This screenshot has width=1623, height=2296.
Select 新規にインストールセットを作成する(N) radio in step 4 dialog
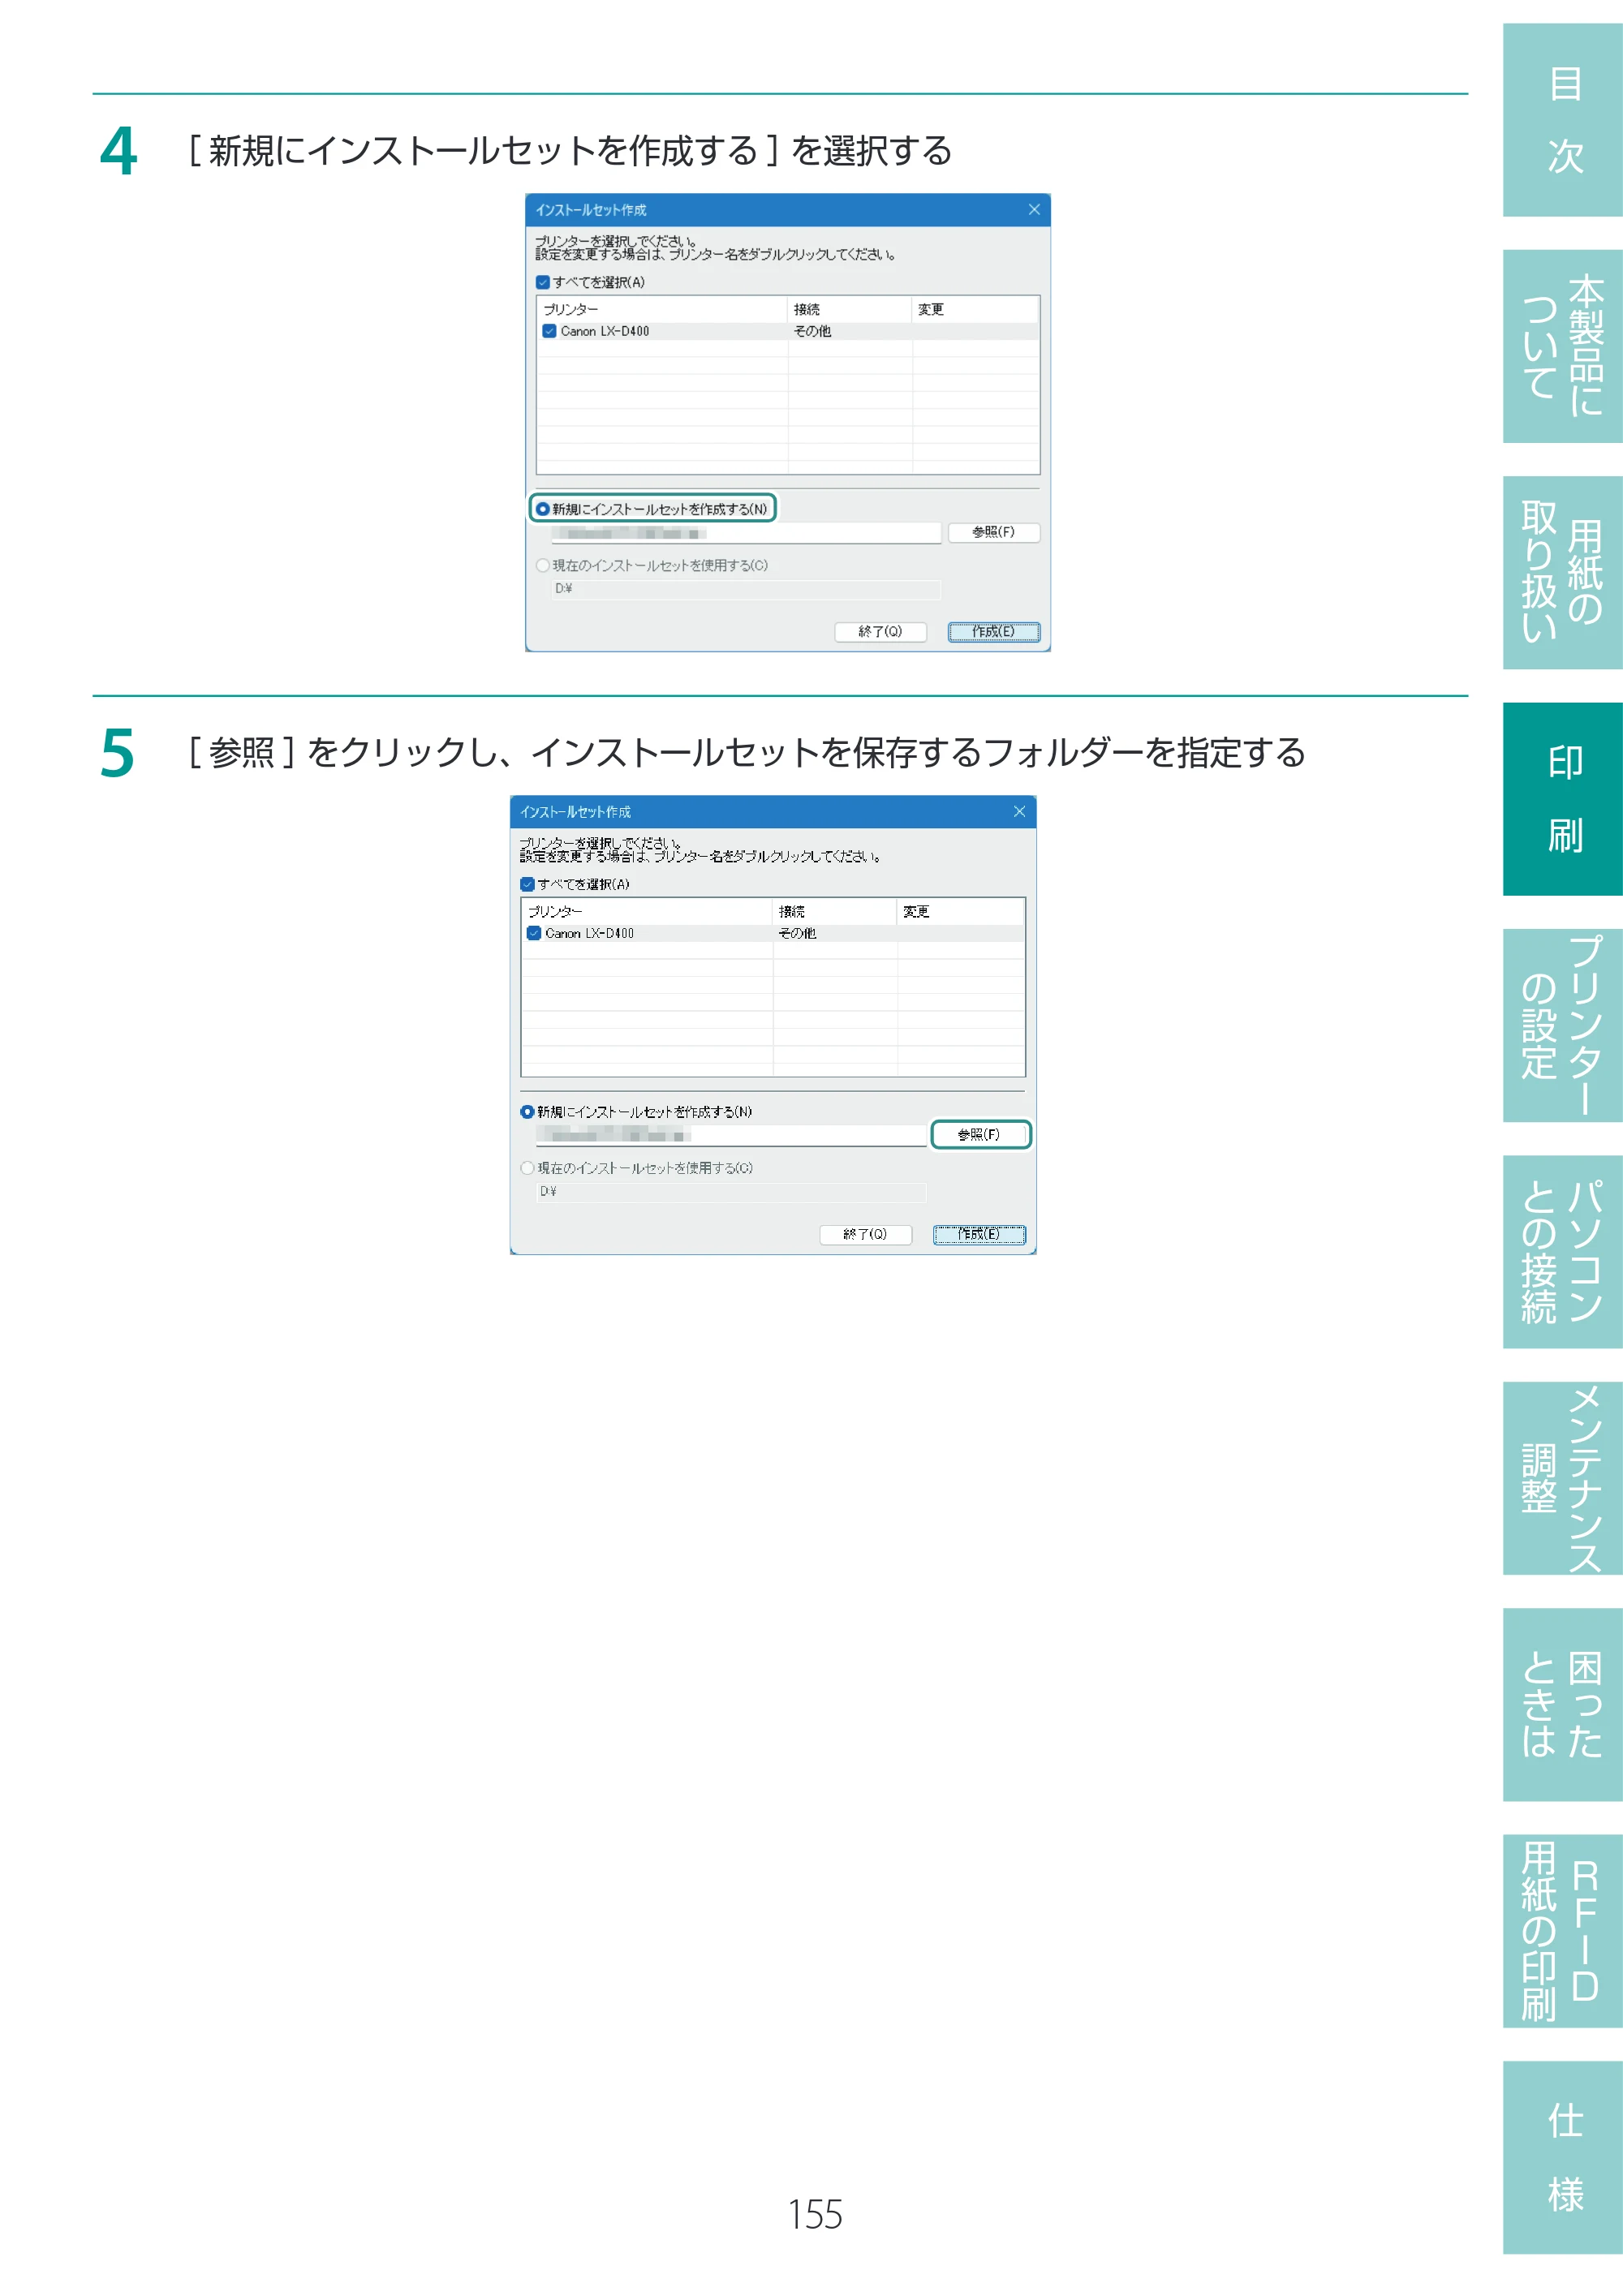click(543, 509)
